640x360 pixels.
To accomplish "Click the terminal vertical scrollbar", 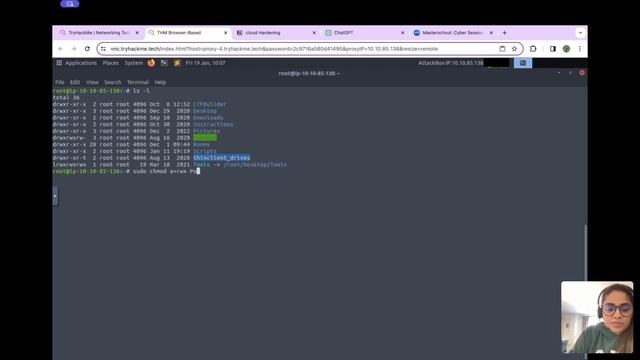I will coord(585,252).
